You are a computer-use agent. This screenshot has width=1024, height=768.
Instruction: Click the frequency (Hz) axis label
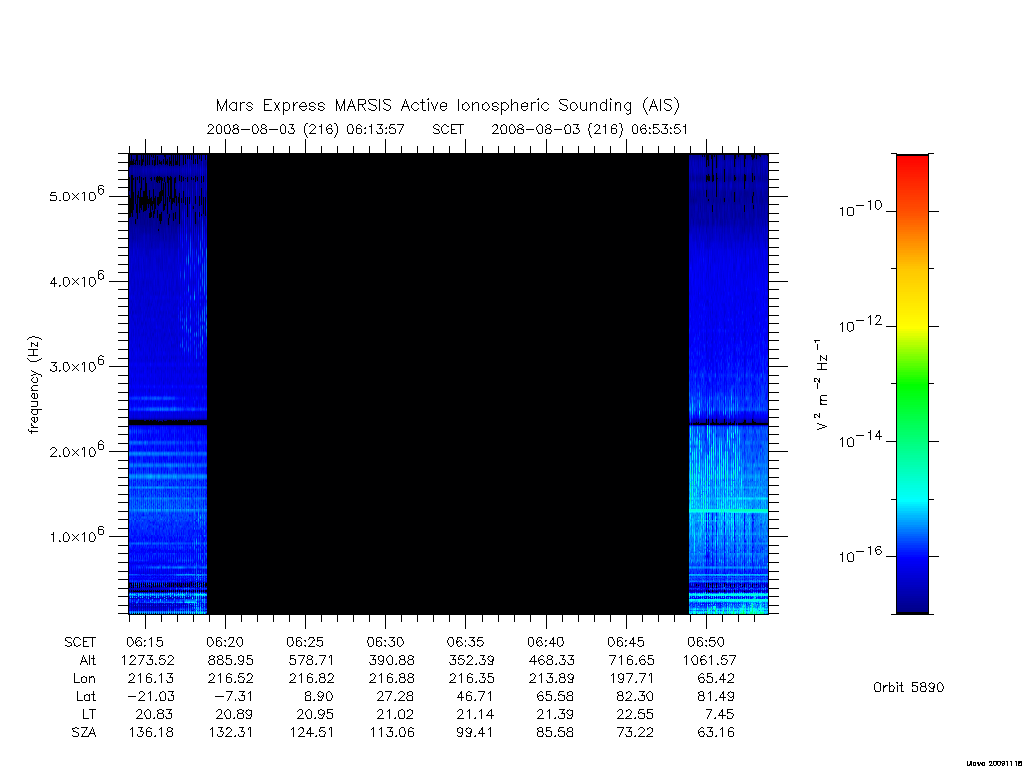click(35, 385)
